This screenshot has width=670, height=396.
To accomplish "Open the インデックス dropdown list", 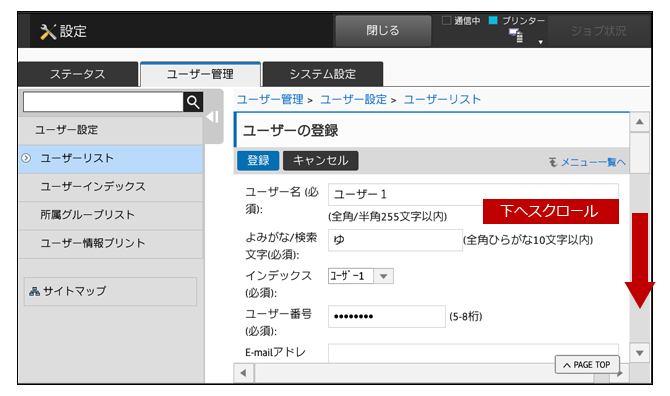I will point(383,276).
